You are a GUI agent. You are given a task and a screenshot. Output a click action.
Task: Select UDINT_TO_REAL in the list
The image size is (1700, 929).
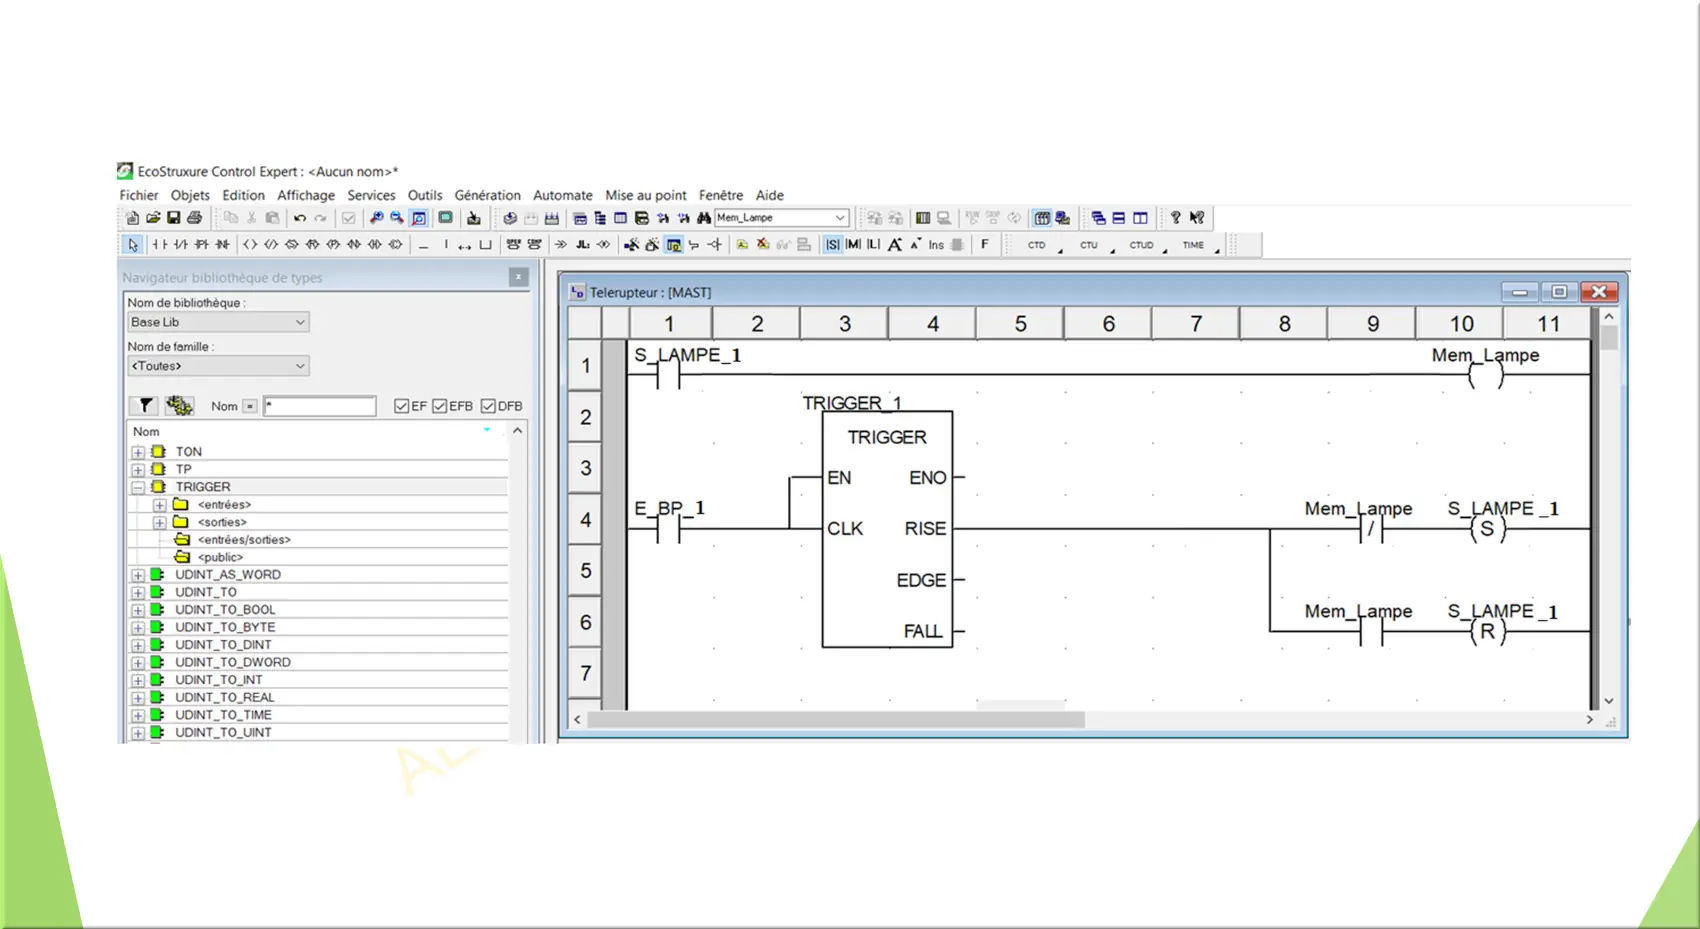click(x=224, y=698)
